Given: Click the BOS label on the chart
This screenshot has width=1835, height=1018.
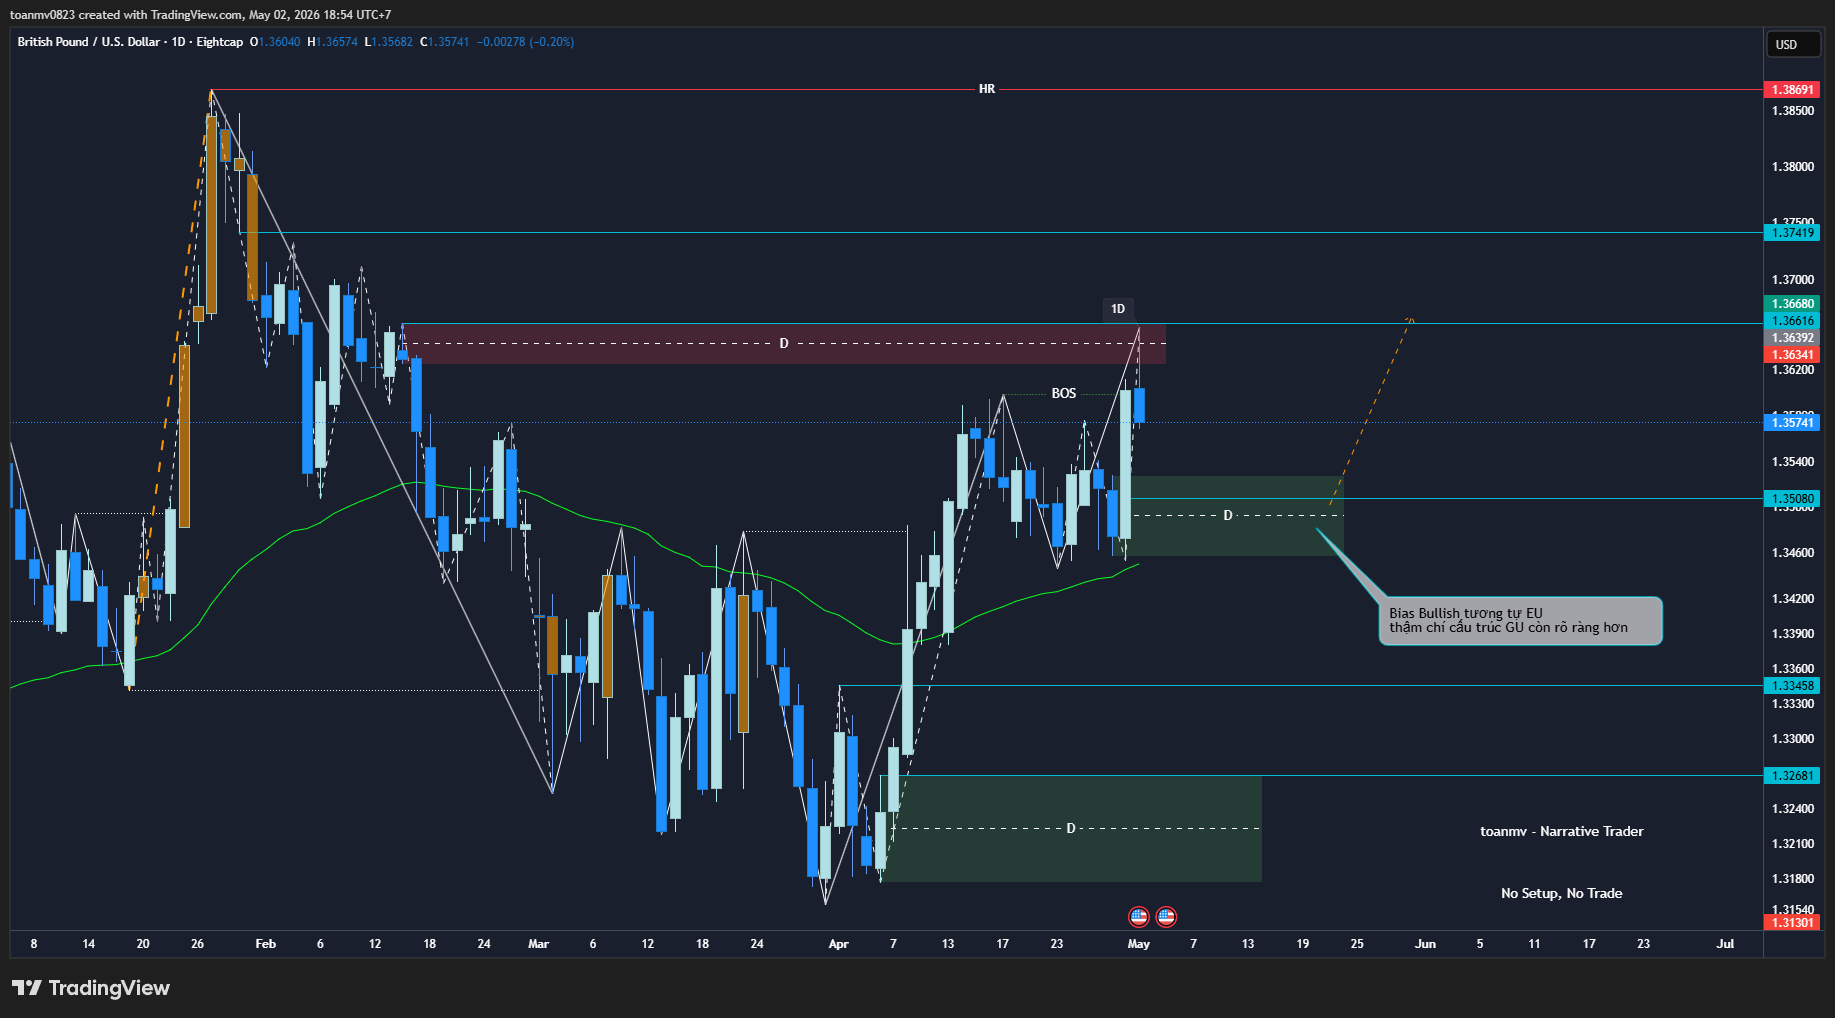Looking at the screenshot, I should point(1064,393).
